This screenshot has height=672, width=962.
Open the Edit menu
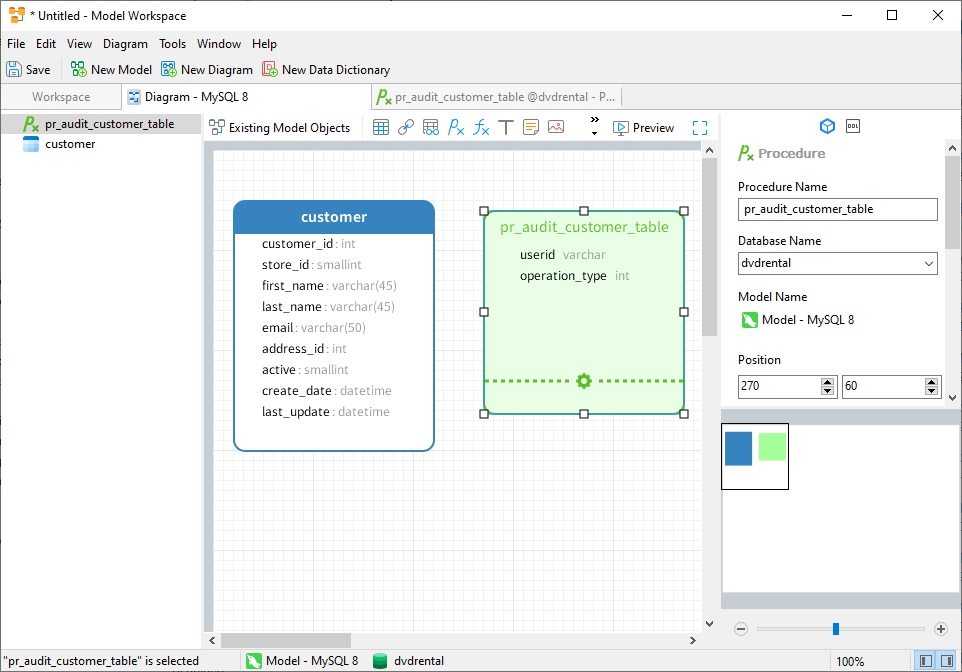46,44
